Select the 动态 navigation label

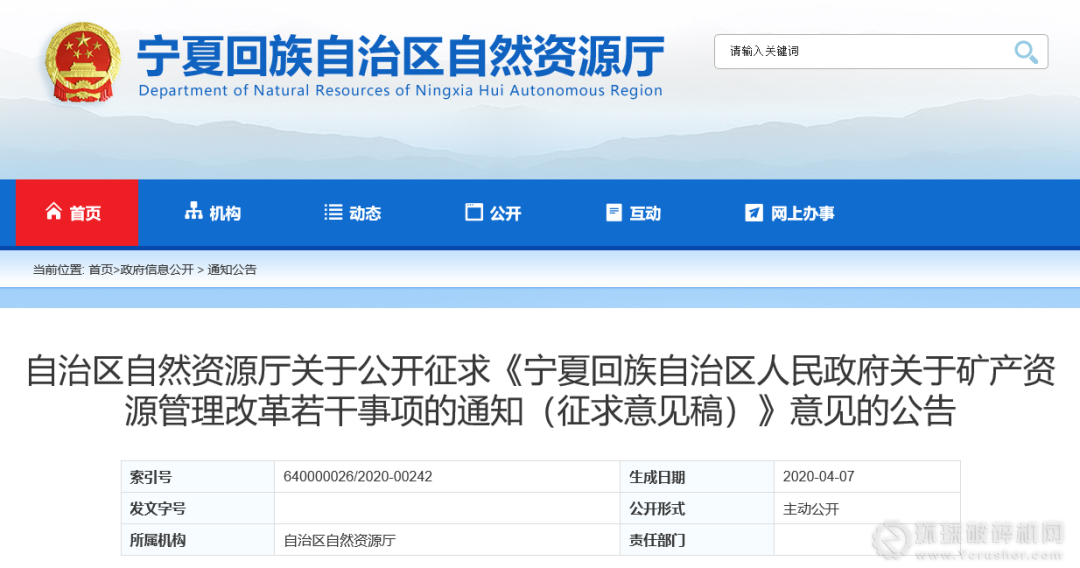coord(365,213)
